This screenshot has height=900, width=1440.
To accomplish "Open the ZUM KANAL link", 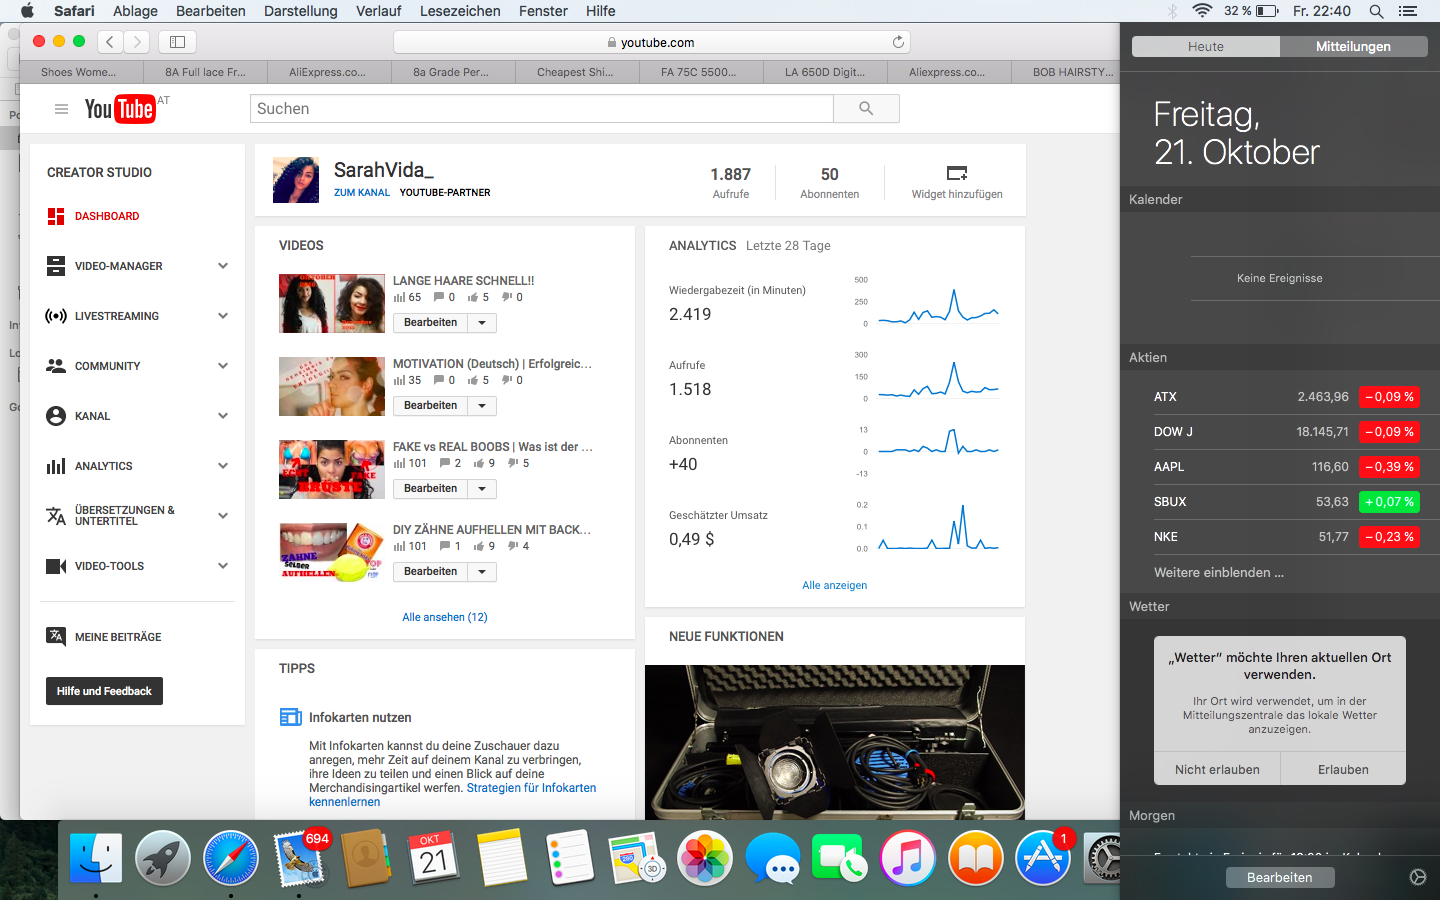I will pyautogui.click(x=362, y=192).
